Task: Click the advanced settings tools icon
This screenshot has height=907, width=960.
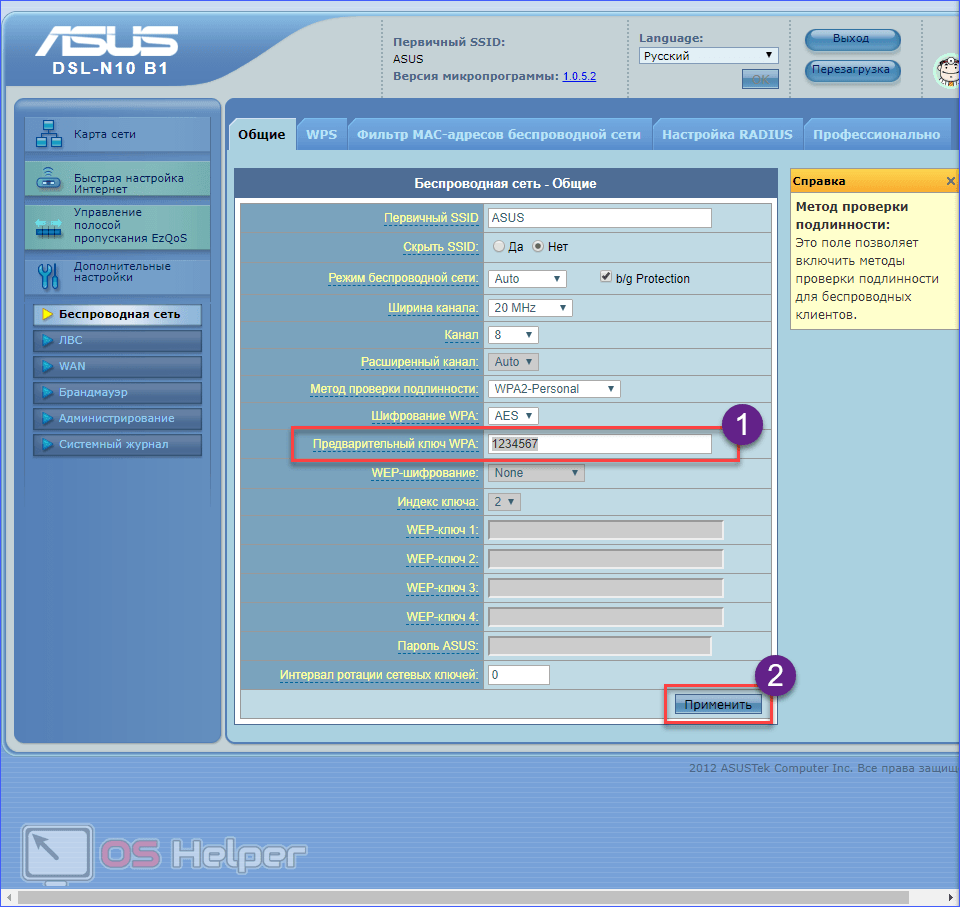Action: pos(49,273)
